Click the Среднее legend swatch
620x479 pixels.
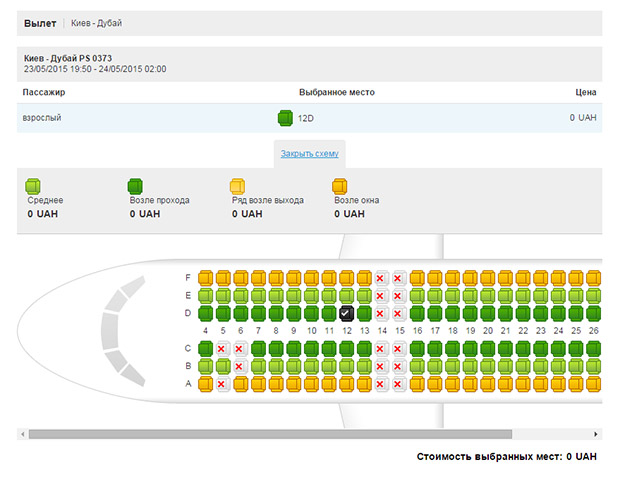(33, 186)
